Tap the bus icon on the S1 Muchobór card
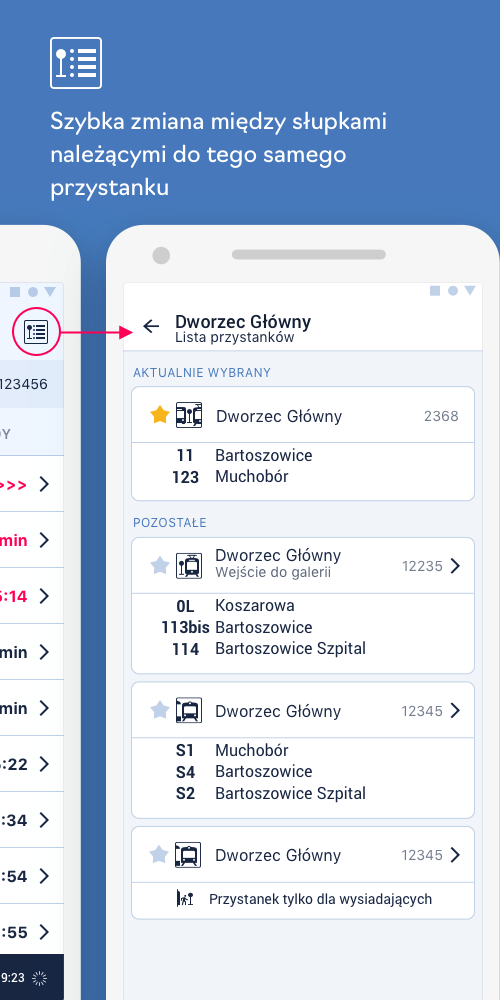Viewport: 500px width, 1000px height. coord(189,710)
